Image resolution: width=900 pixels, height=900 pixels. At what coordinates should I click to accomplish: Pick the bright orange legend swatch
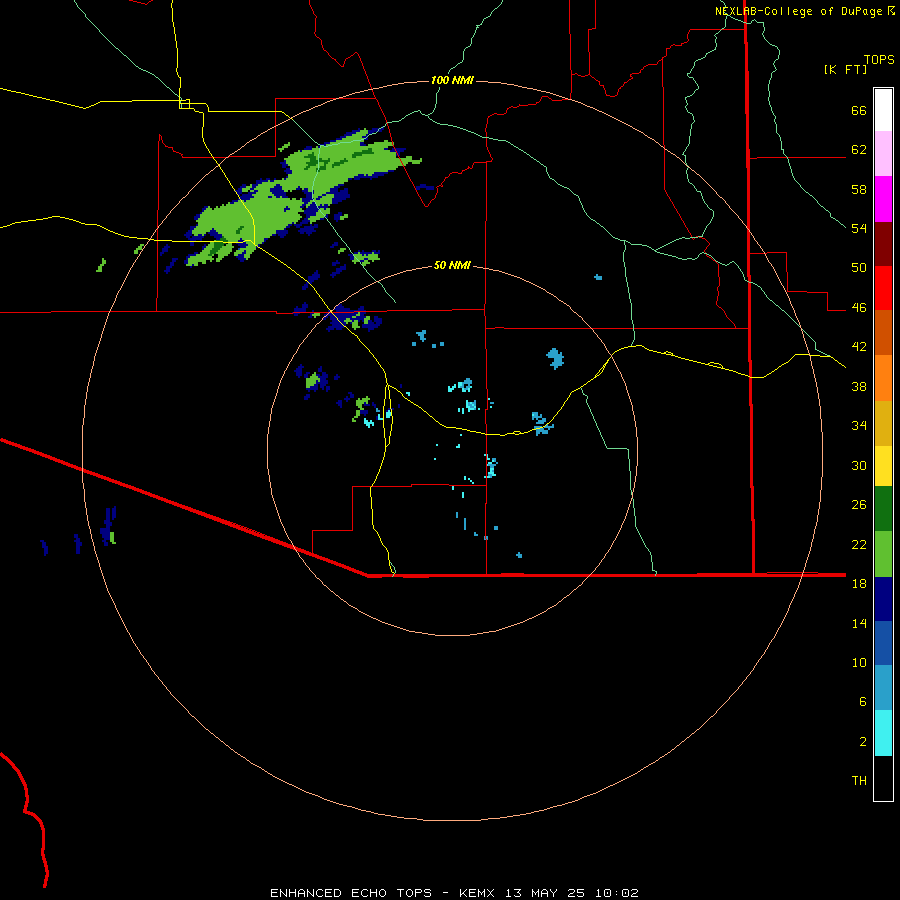click(883, 378)
